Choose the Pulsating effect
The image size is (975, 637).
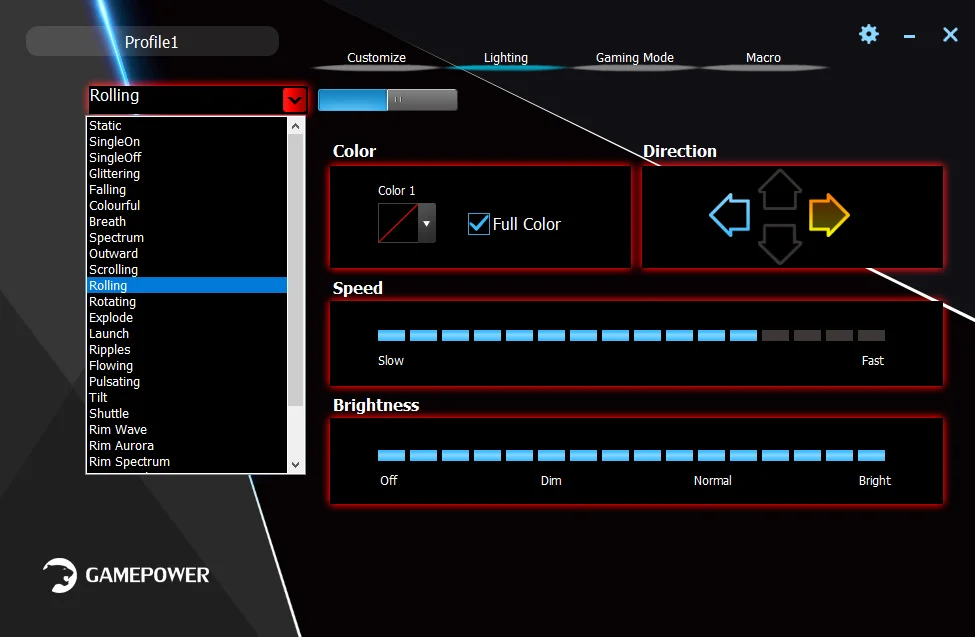point(187,382)
